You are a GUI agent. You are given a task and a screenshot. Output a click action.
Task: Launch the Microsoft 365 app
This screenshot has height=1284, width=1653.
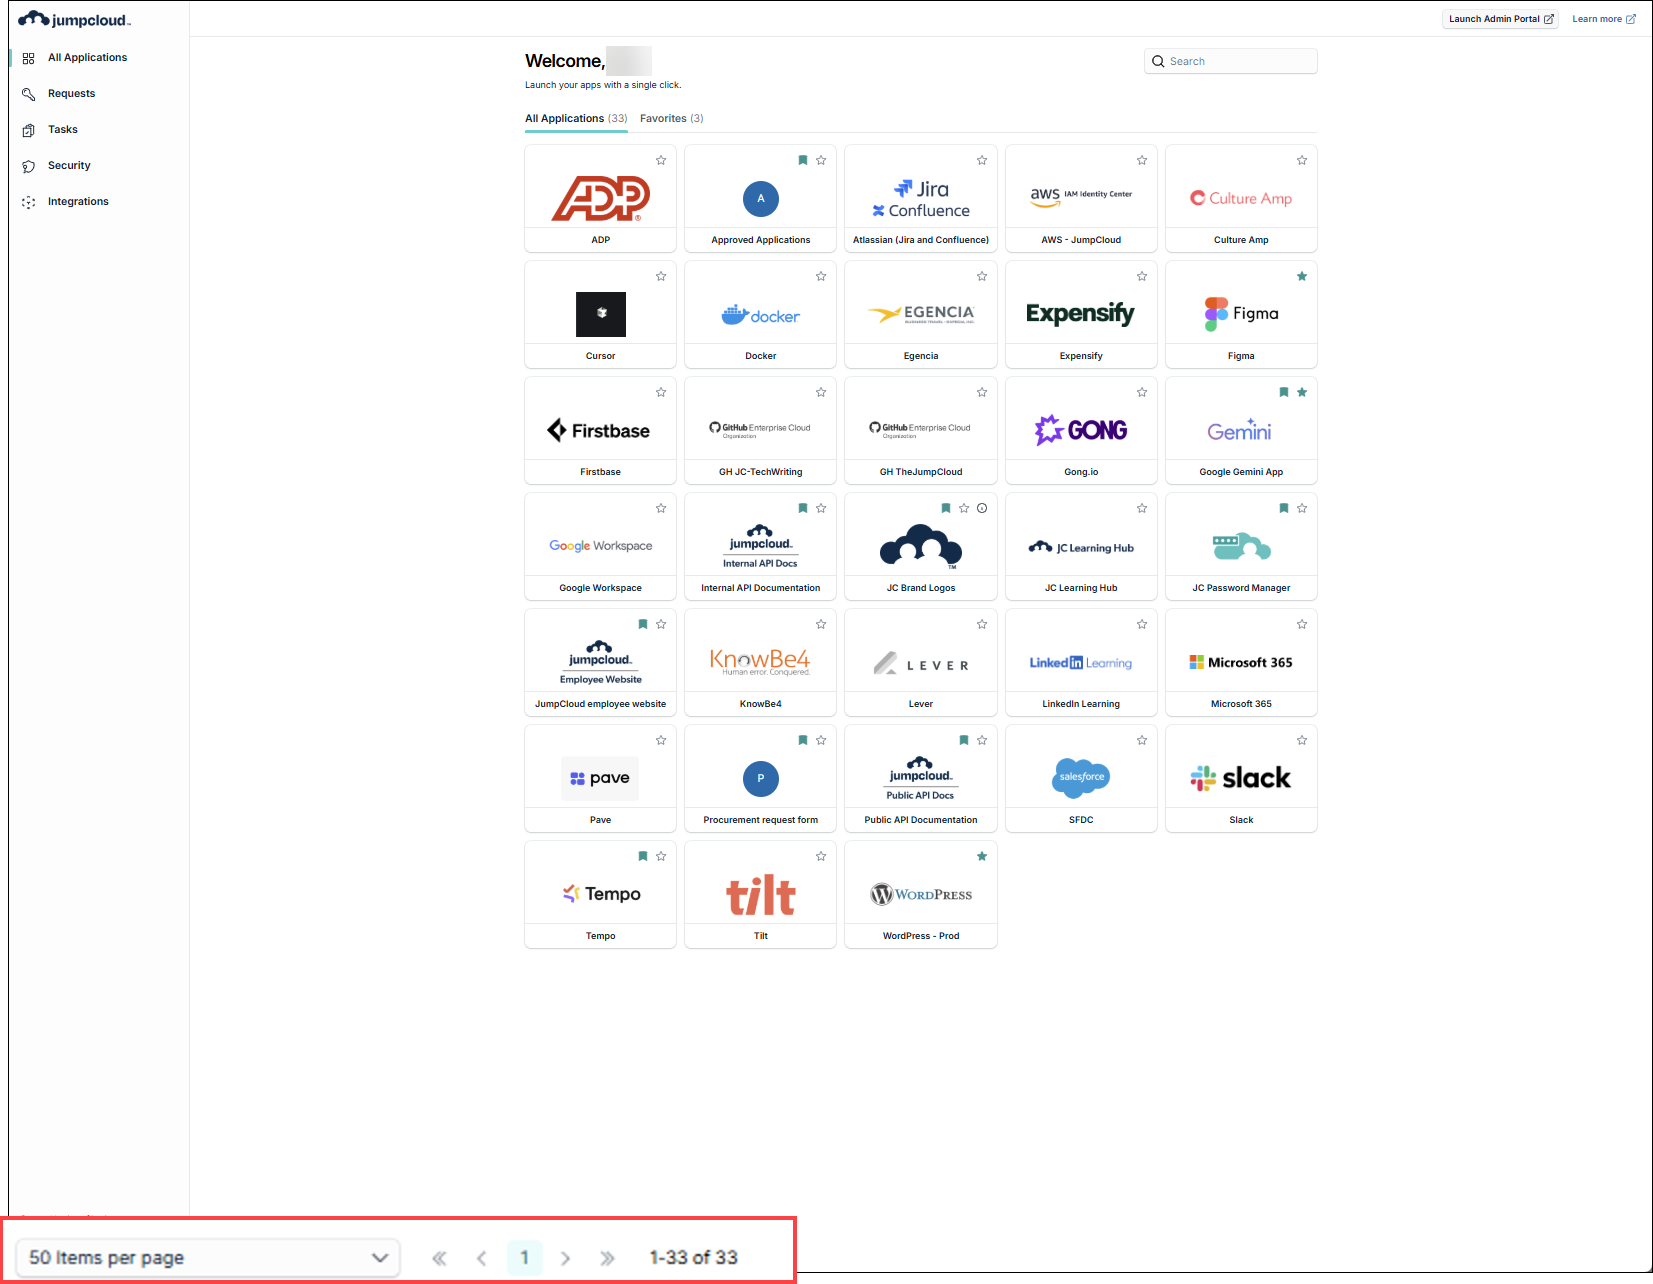coord(1241,662)
